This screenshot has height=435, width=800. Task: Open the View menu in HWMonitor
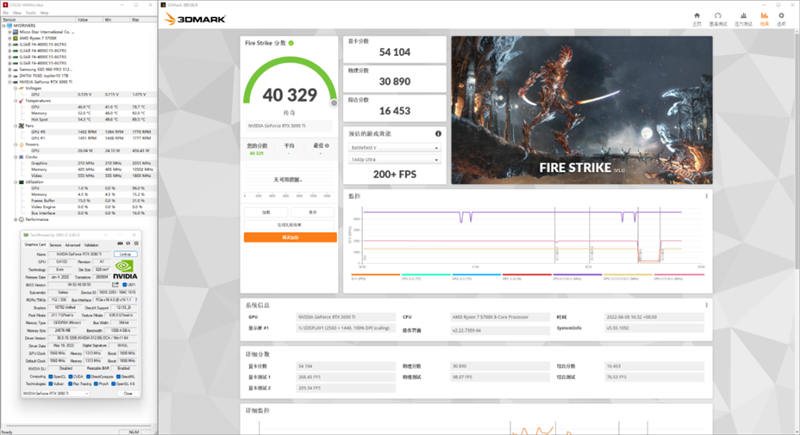[17, 13]
